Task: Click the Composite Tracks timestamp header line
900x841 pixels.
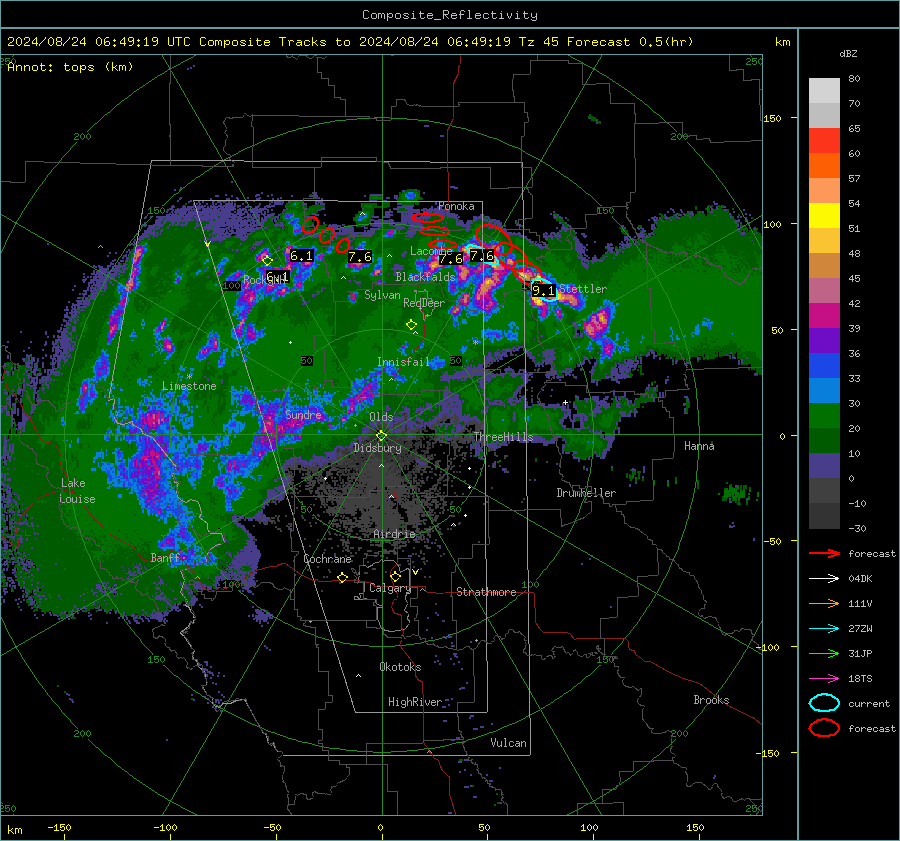Action: pos(350,42)
